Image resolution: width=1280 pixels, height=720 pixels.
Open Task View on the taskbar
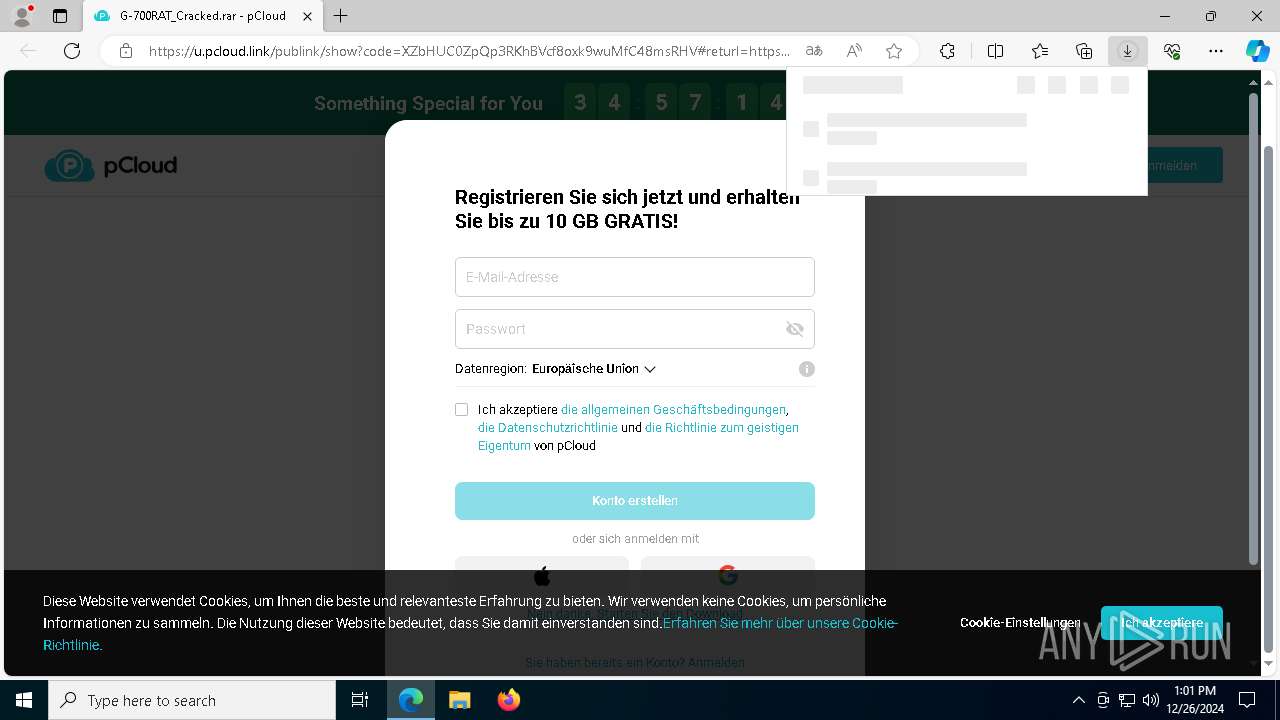click(x=360, y=700)
